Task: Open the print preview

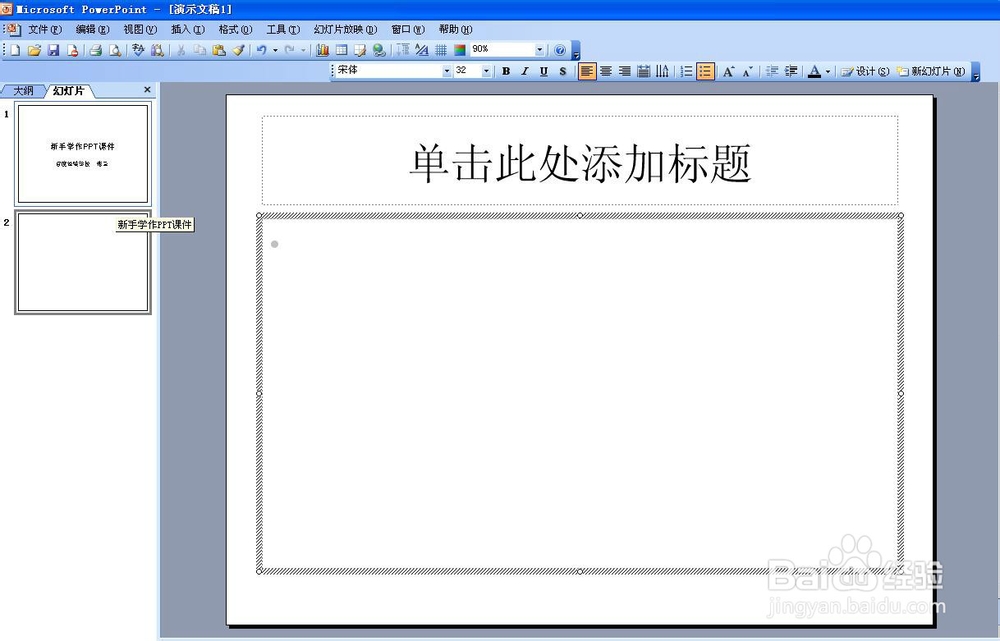Action: click(x=113, y=50)
